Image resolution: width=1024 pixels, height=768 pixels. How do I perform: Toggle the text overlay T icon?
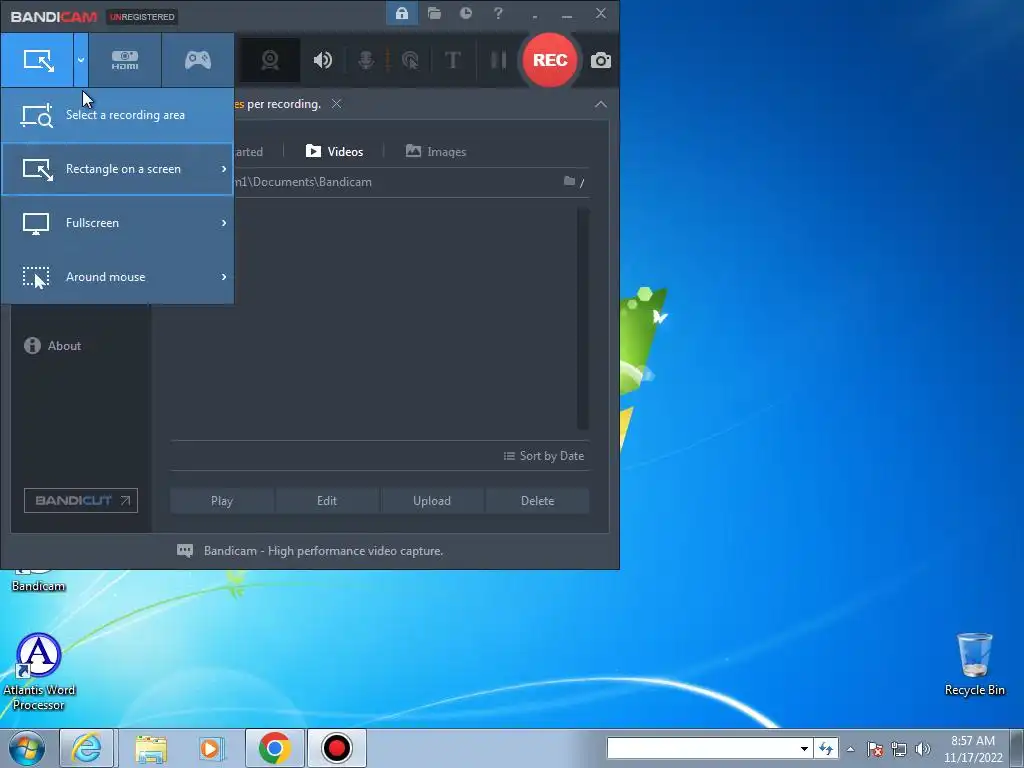click(452, 60)
